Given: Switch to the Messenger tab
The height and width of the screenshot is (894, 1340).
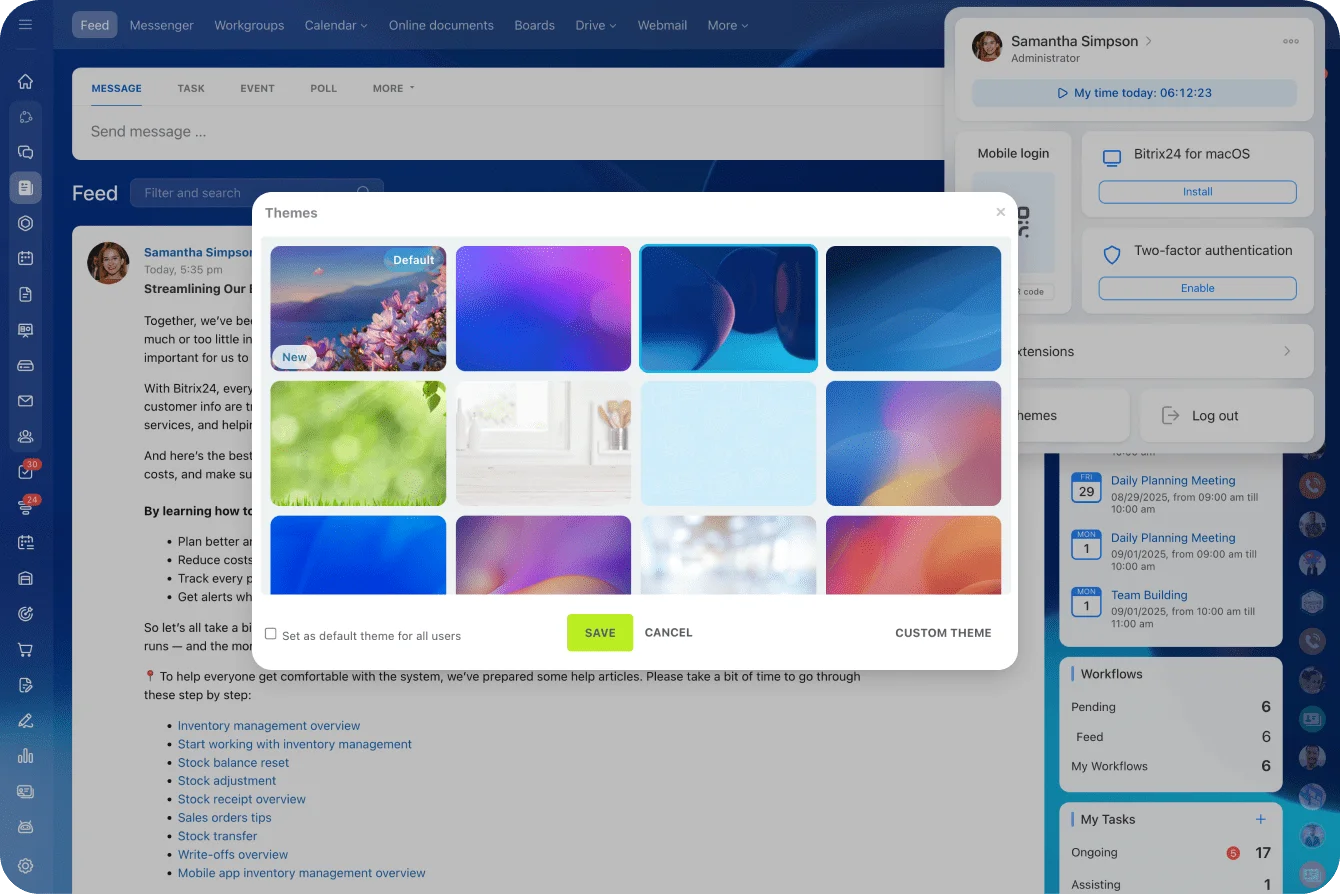Looking at the screenshot, I should pos(161,25).
